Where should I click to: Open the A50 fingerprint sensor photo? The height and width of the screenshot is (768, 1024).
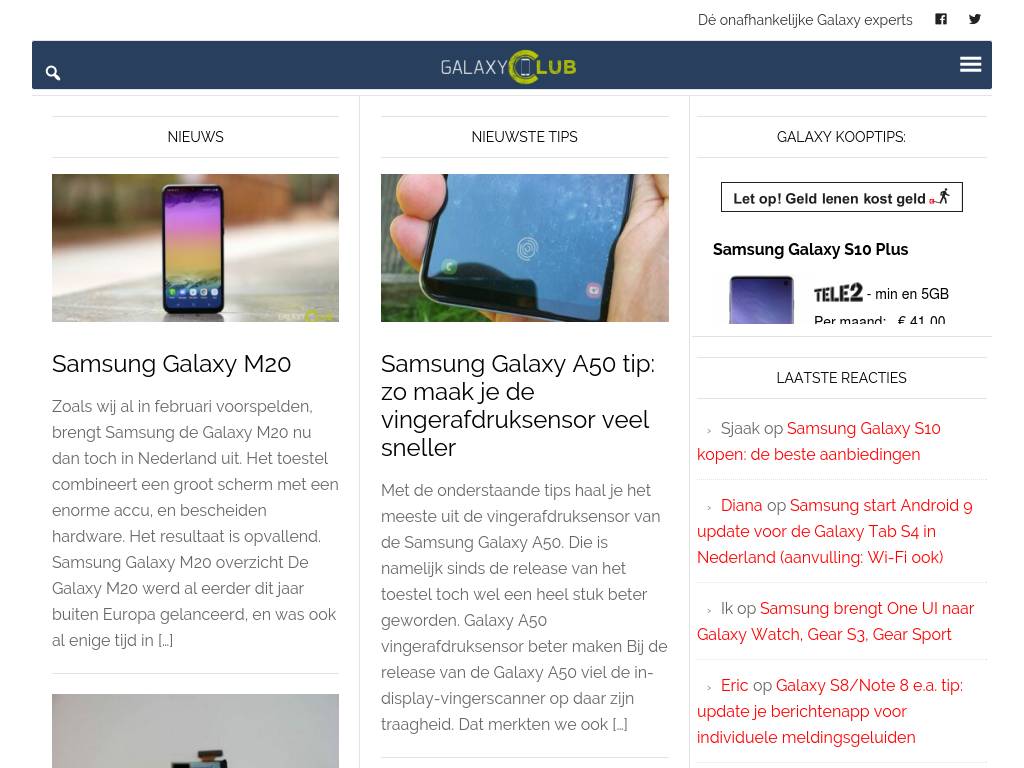[524, 248]
